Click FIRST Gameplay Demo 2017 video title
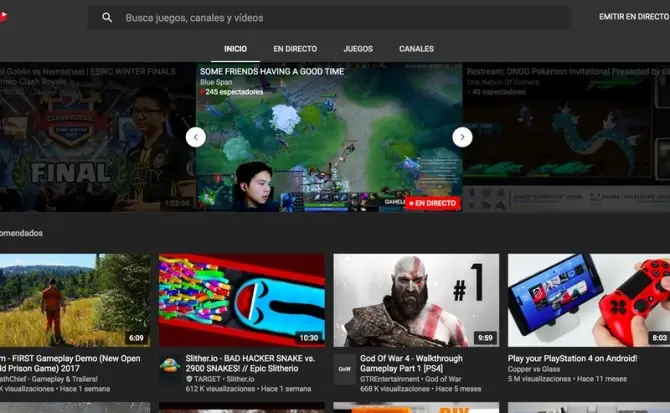This screenshot has height=413, width=670. pyautogui.click(x=70, y=363)
